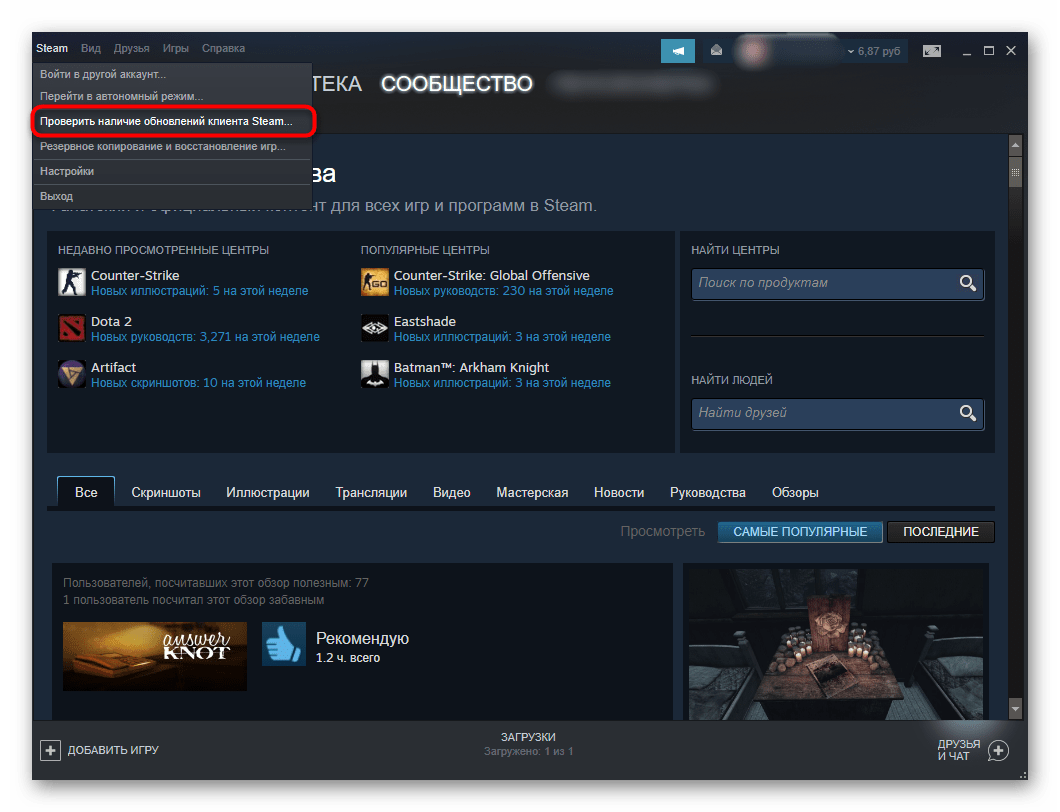Click the announcements megaphone icon
Viewport: 1060px width, 812px height.
pos(678,50)
